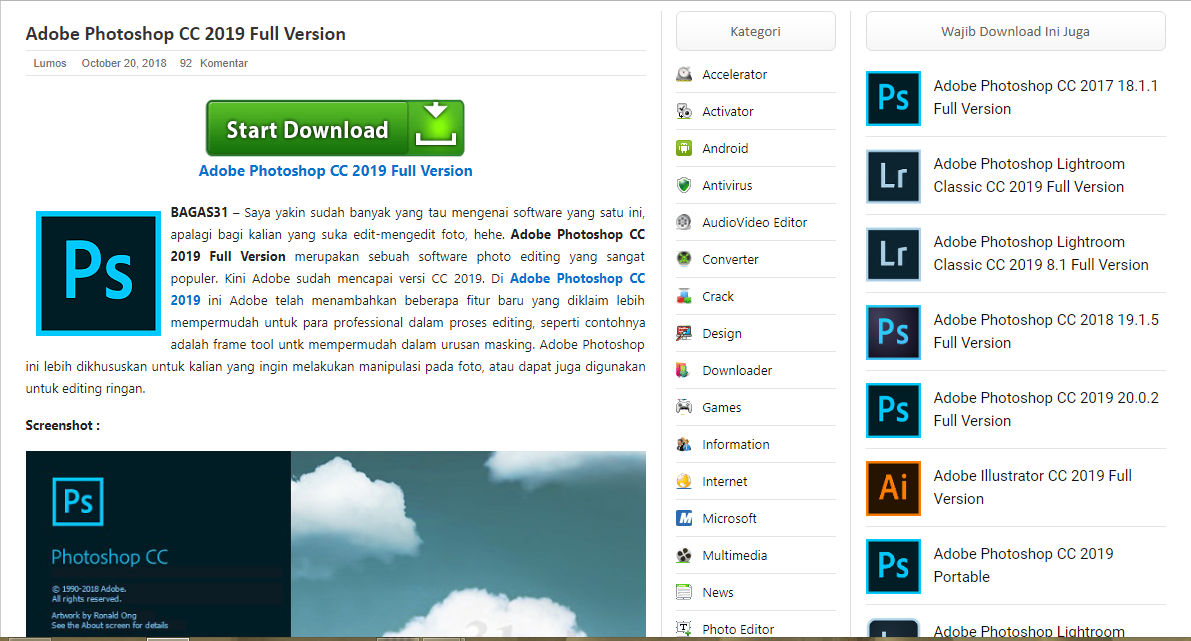
Task: Click the Microsoft category icon
Action: pyautogui.click(x=684, y=518)
